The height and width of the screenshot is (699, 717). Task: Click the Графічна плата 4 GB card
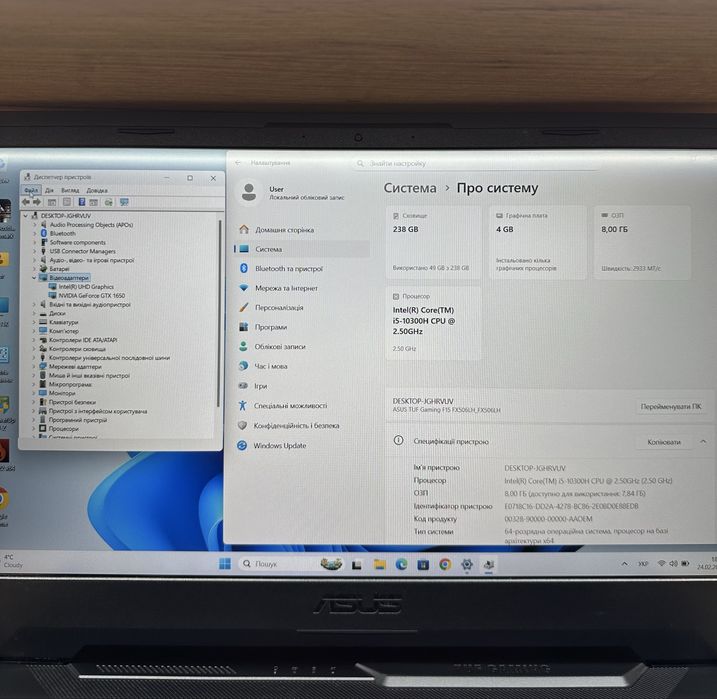coord(537,242)
